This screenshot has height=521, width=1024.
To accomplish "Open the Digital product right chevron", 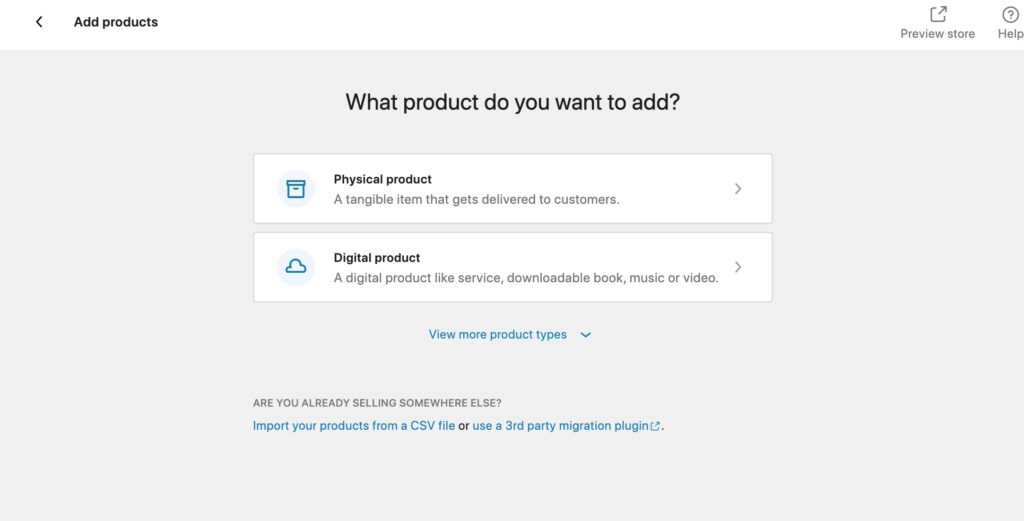I will click(x=738, y=267).
